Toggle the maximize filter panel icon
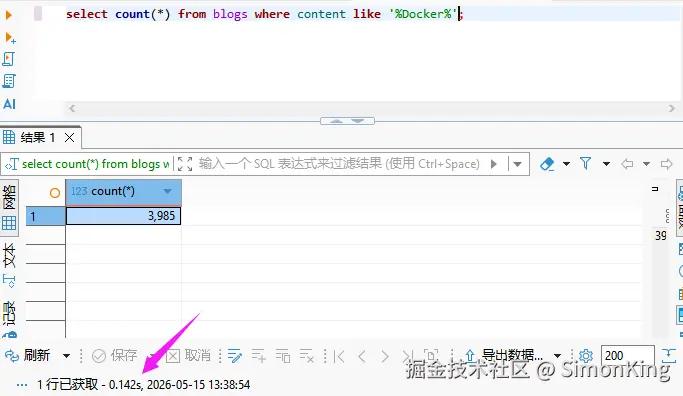Screen dimensions: 683x396 185,164
